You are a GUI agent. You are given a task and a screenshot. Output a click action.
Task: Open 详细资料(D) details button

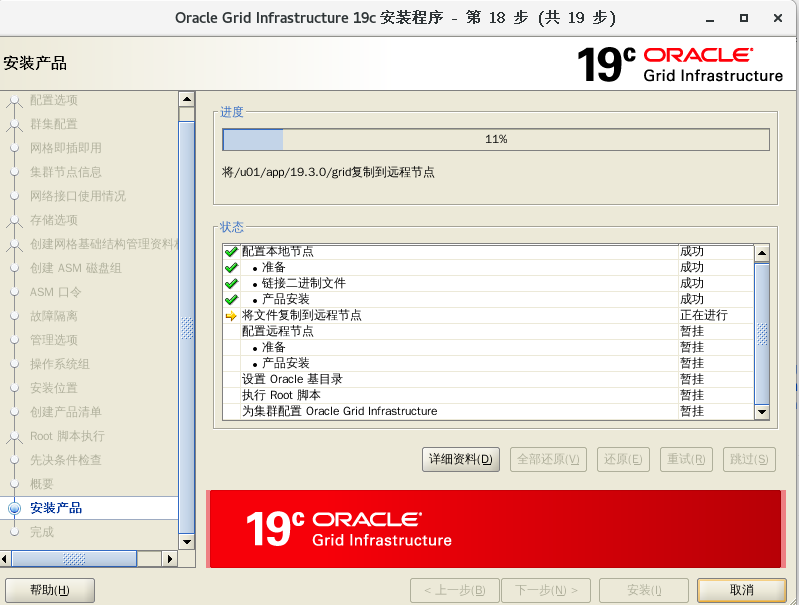pyautogui.click(x=461, y=459)
